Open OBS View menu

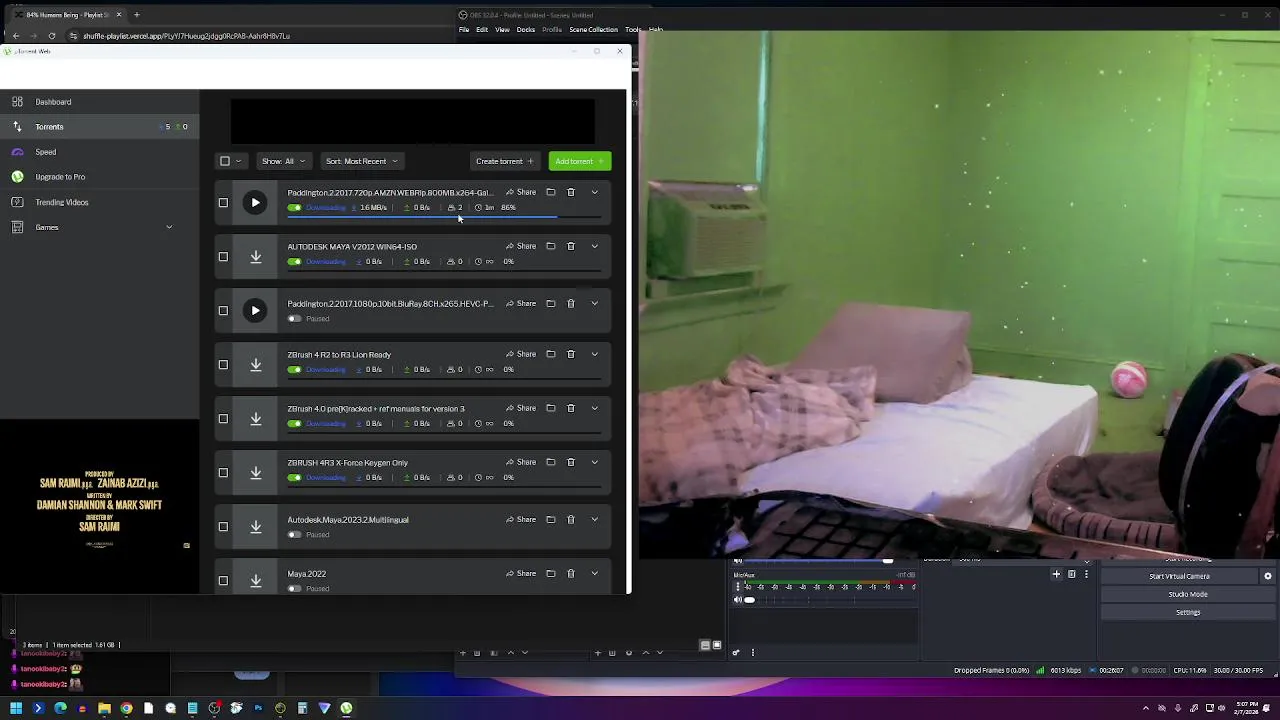[502, 29]
